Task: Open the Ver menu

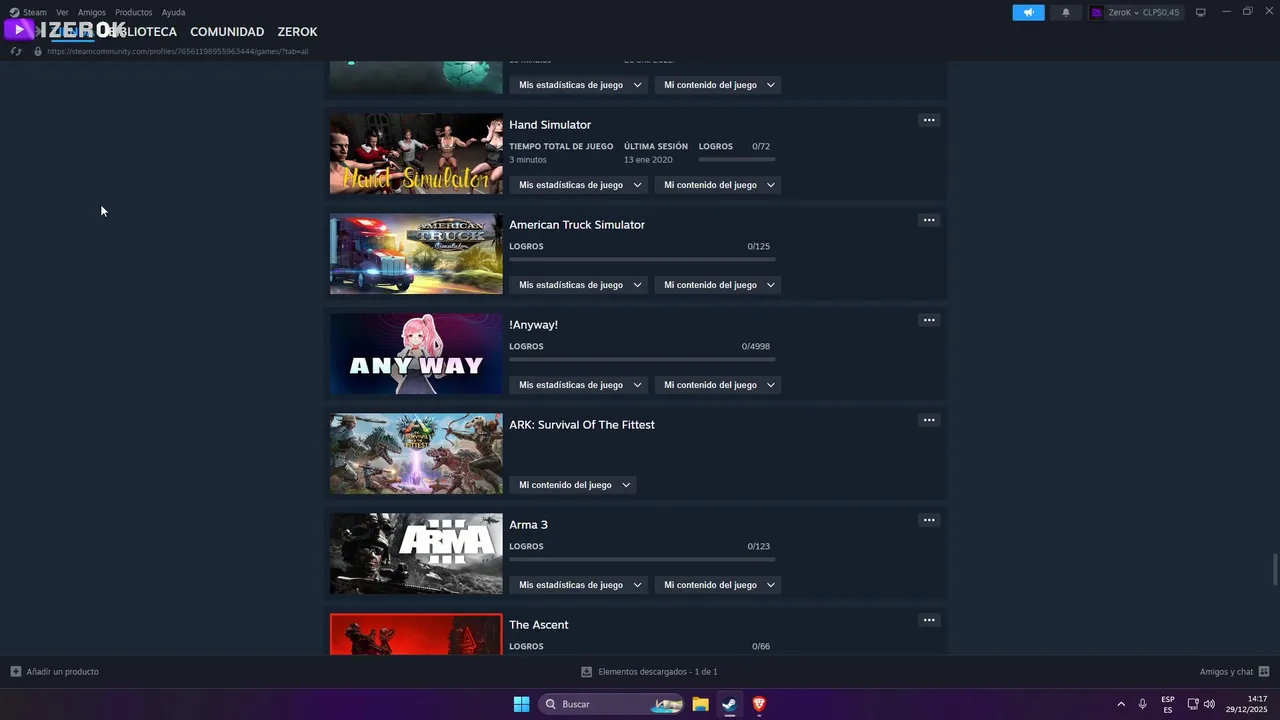Action: [x=62, y=12]
